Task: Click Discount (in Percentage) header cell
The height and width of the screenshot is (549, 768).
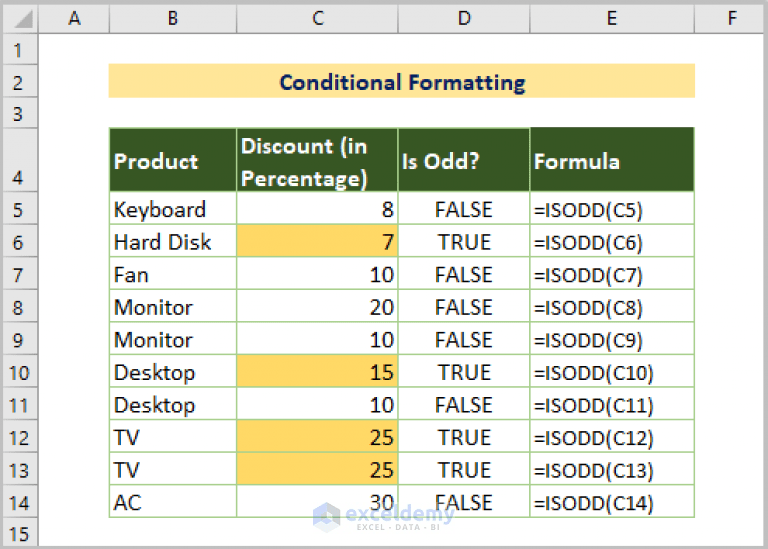Action: 317,160
